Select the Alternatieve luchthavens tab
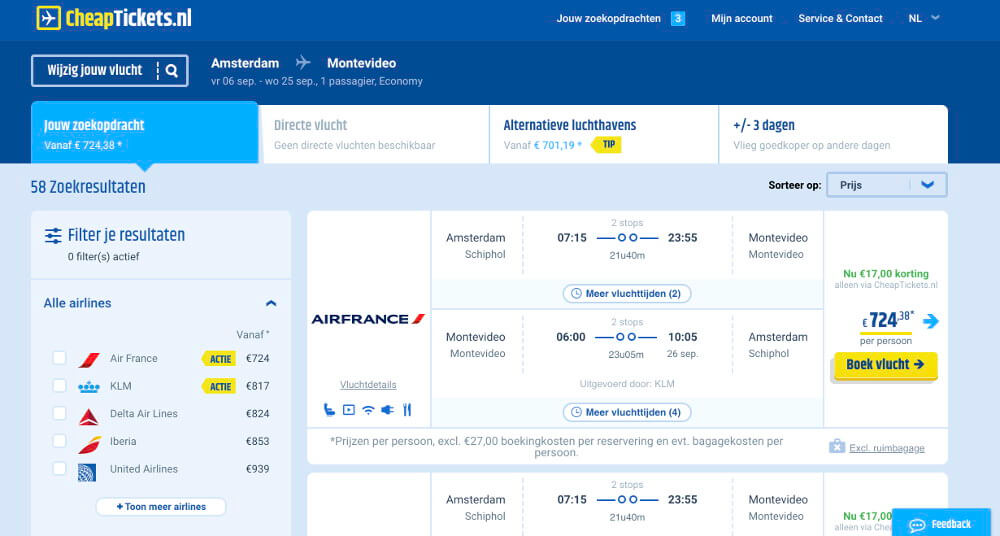1000x536 pixels. click(x=604, y=134)
